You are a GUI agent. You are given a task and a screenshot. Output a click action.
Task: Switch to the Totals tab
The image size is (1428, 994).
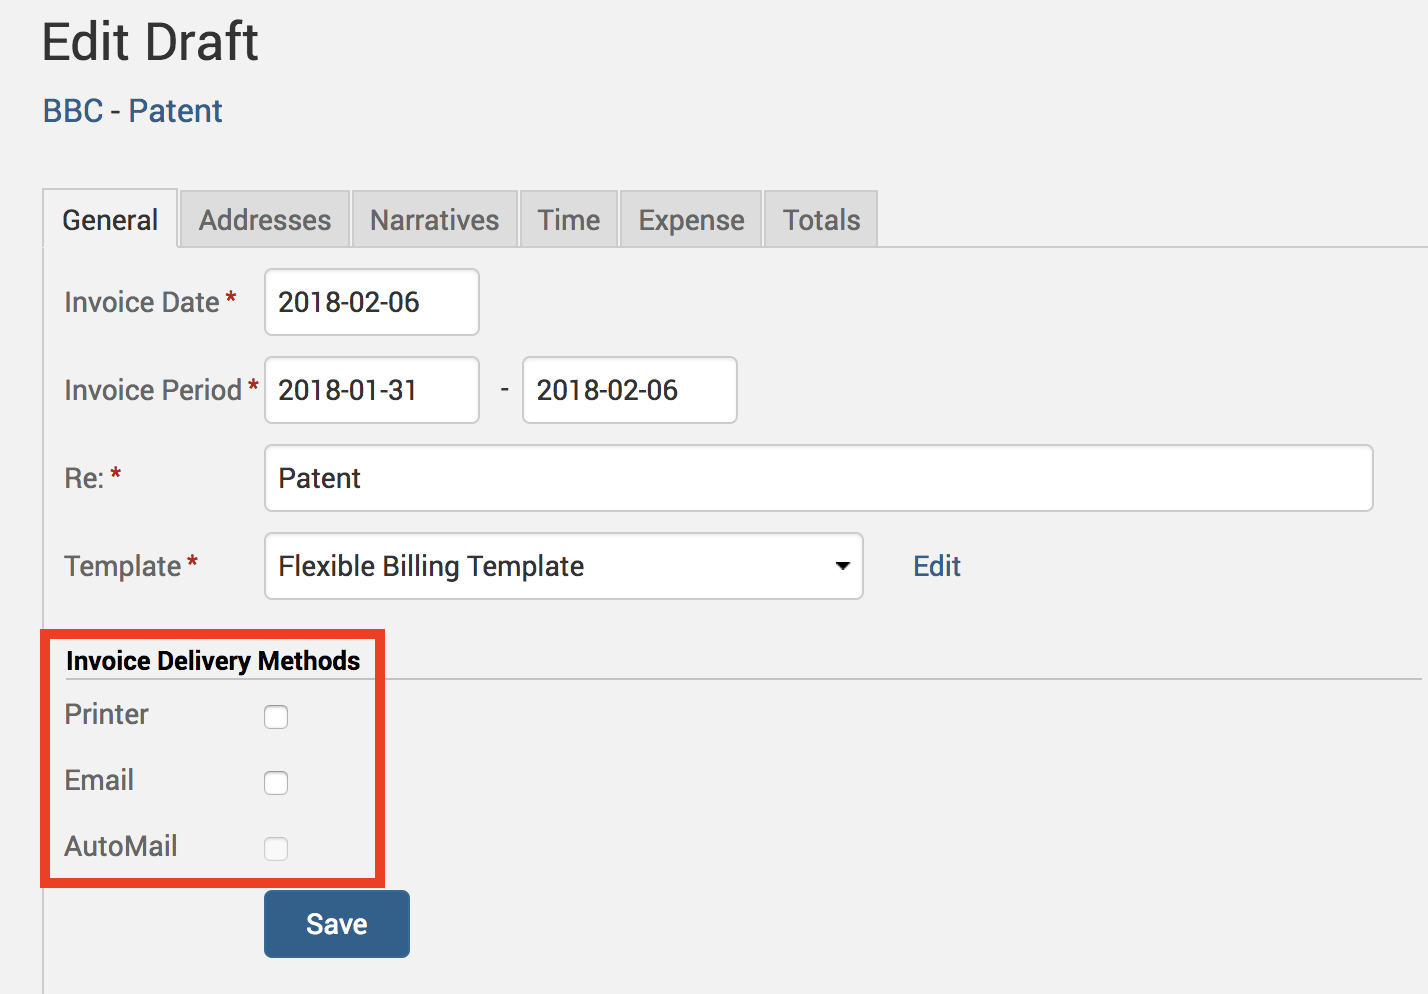point(820,219)
